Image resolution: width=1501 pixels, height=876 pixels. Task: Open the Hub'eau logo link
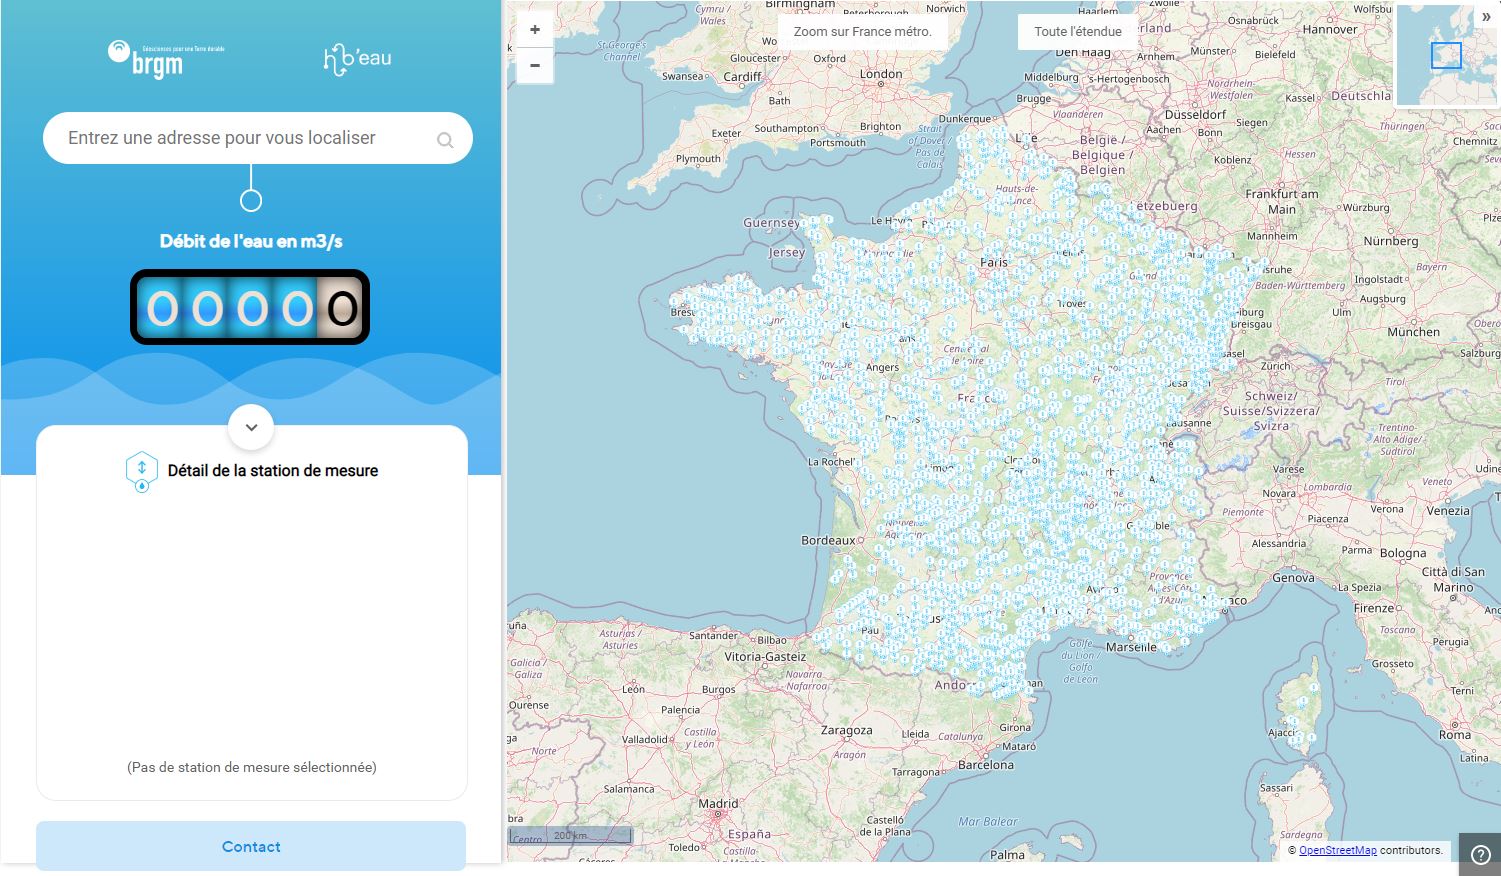tap(357, 59)
